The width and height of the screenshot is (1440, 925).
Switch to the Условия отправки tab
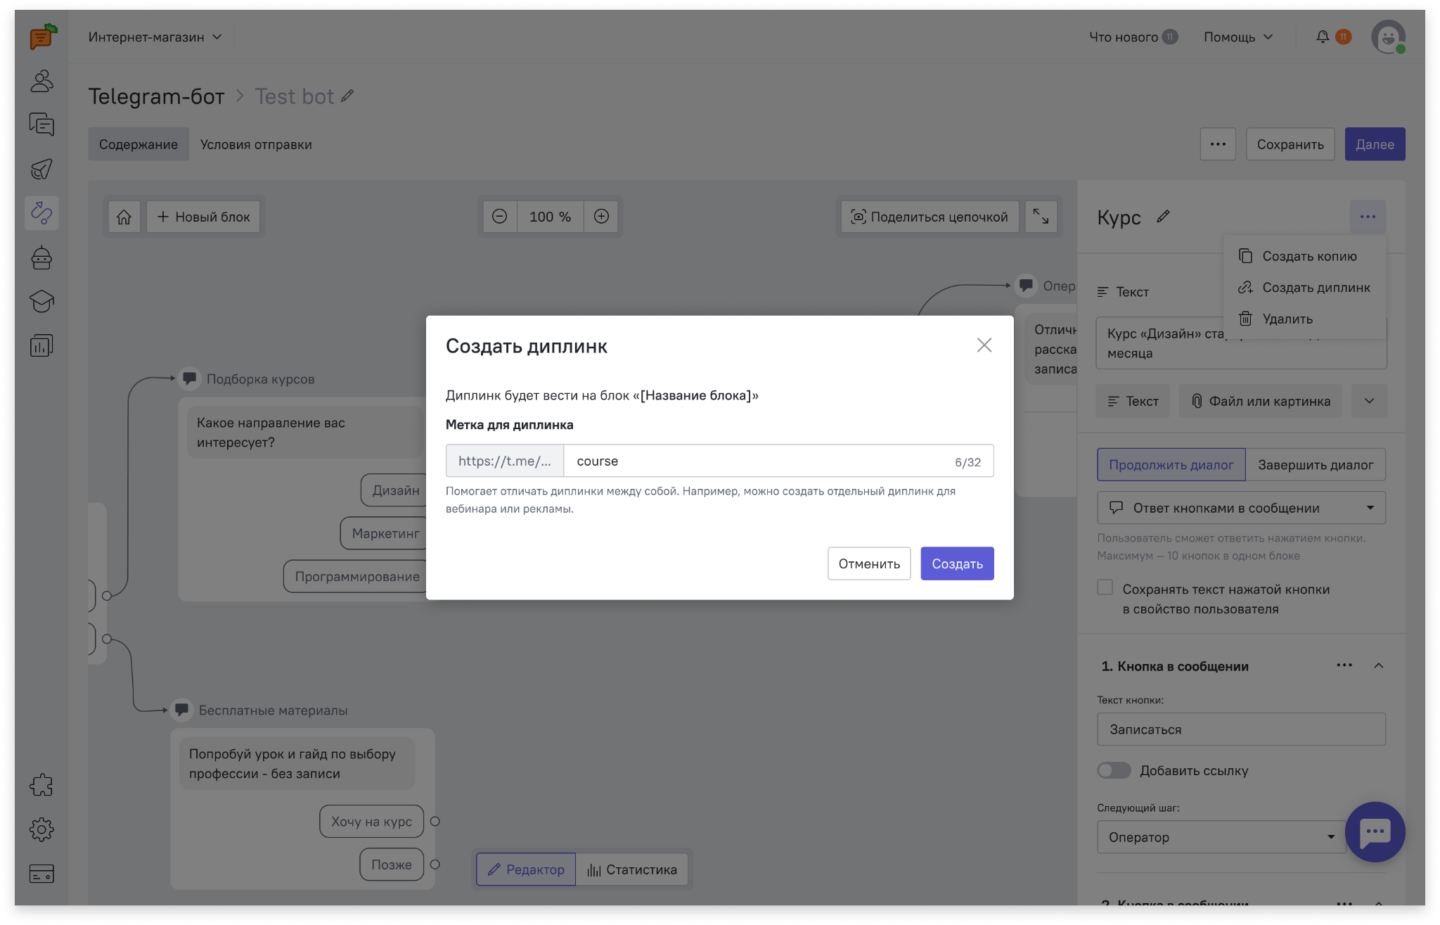pyautogui.click(x=256, y=144)
